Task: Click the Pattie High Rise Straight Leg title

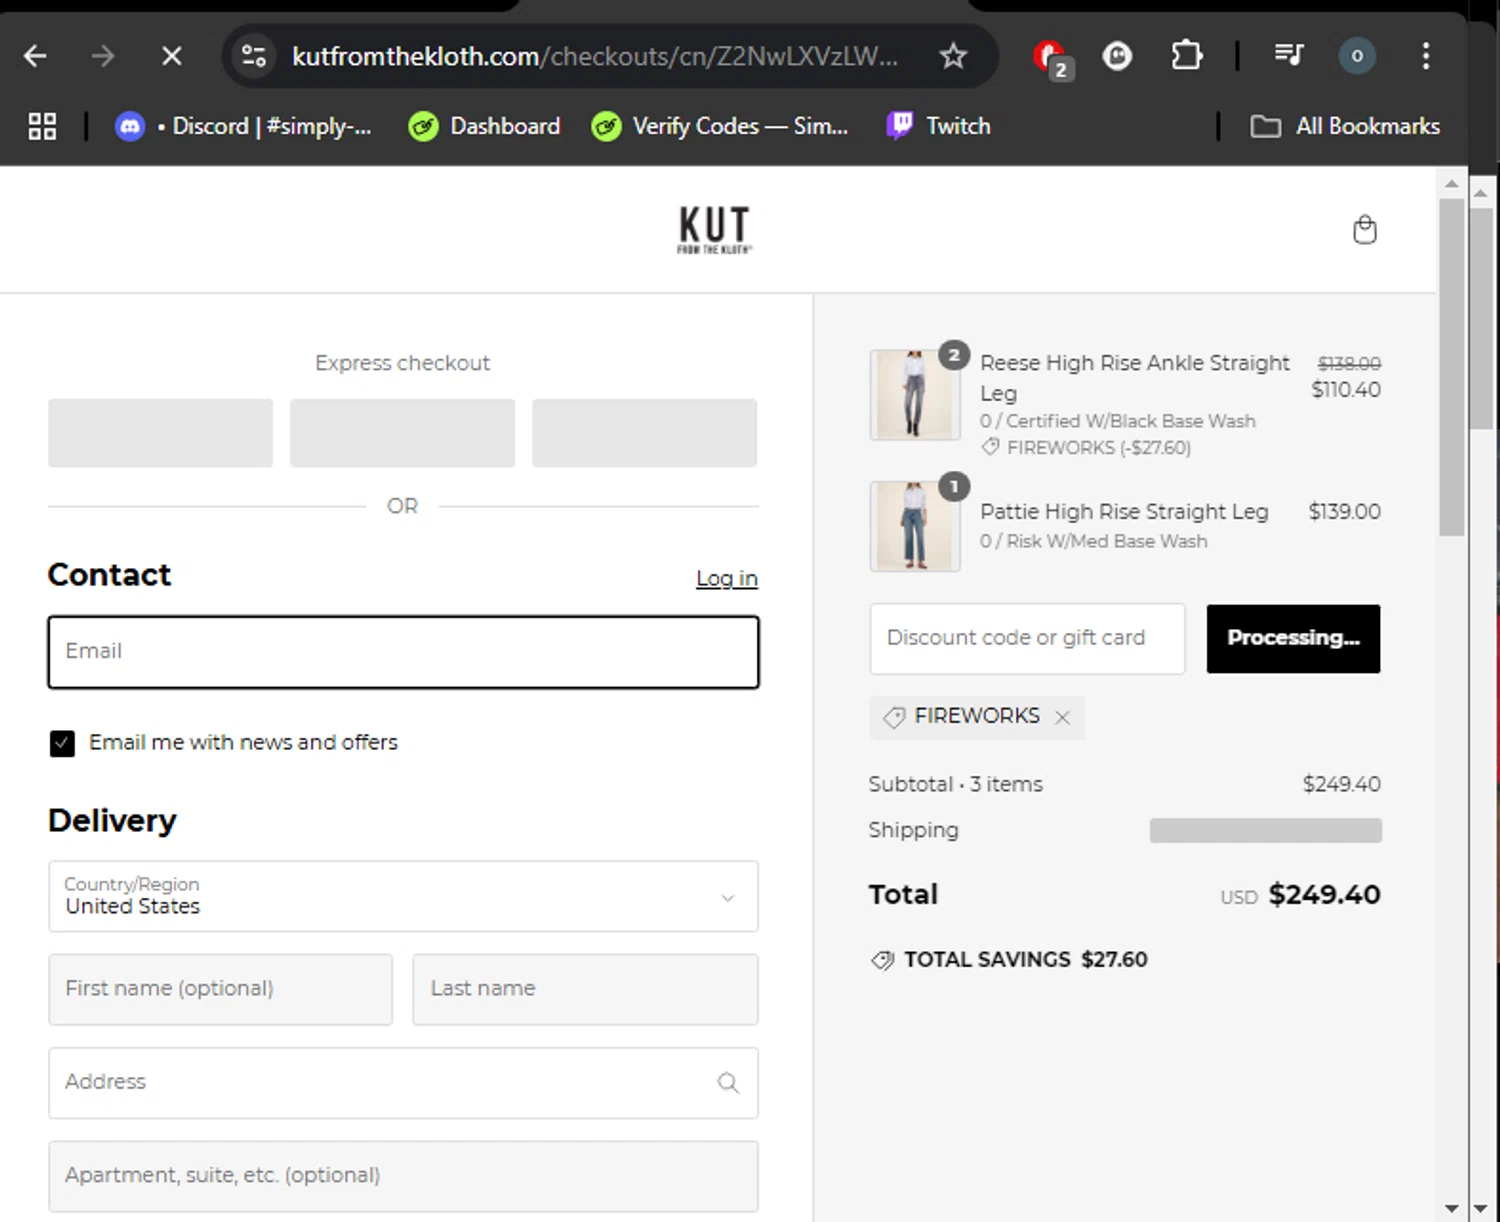Action: tap(1124, 511)
